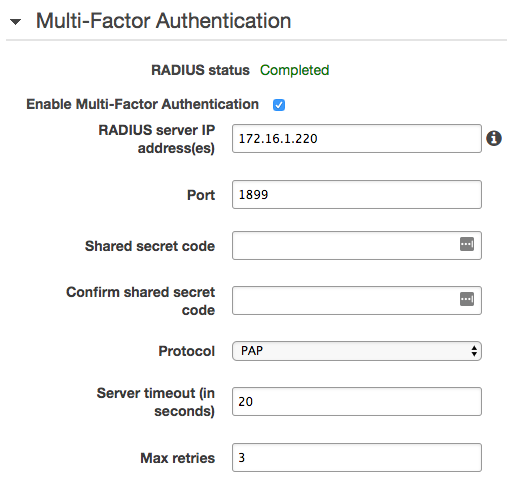Click the RADIUS status label
This screenshot has width=507, height=479.
[200, 70]
